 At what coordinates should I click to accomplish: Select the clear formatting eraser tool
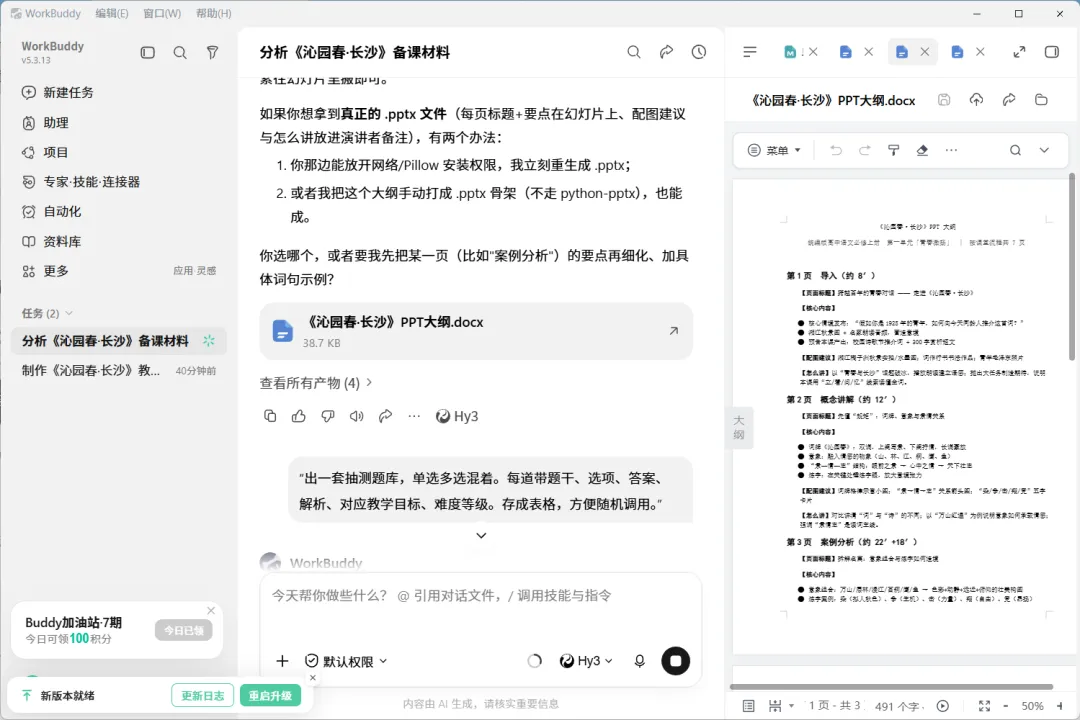[922, 150]
